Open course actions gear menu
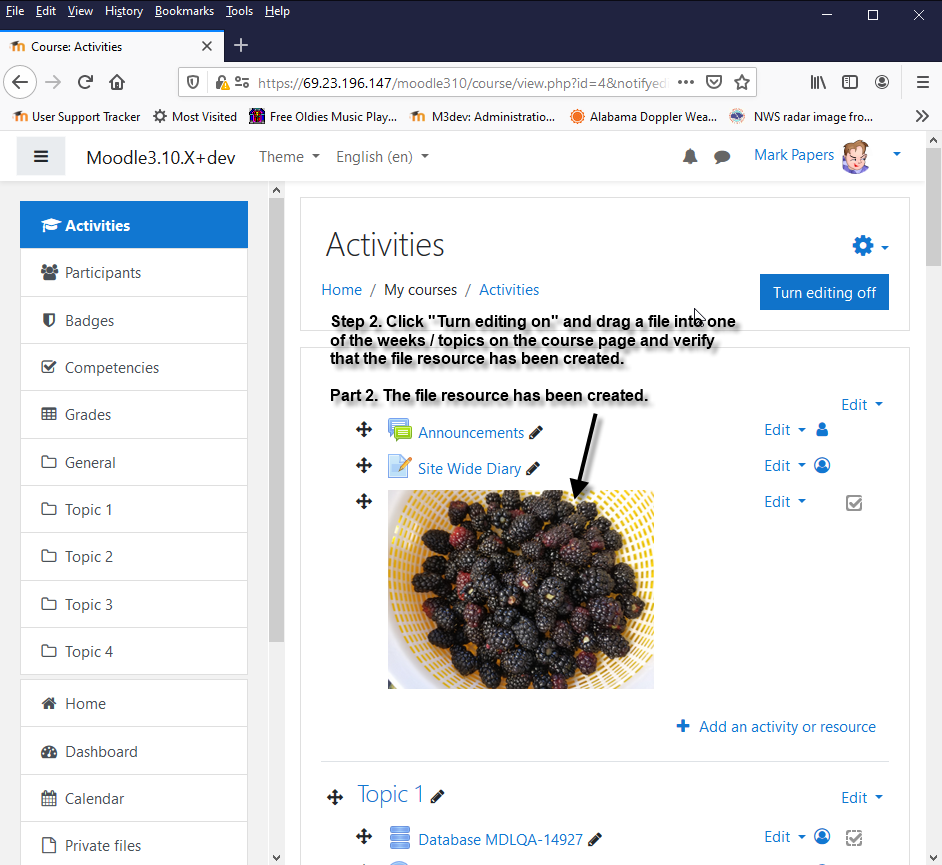Viewport: 942px width, 865px height. 871,246
